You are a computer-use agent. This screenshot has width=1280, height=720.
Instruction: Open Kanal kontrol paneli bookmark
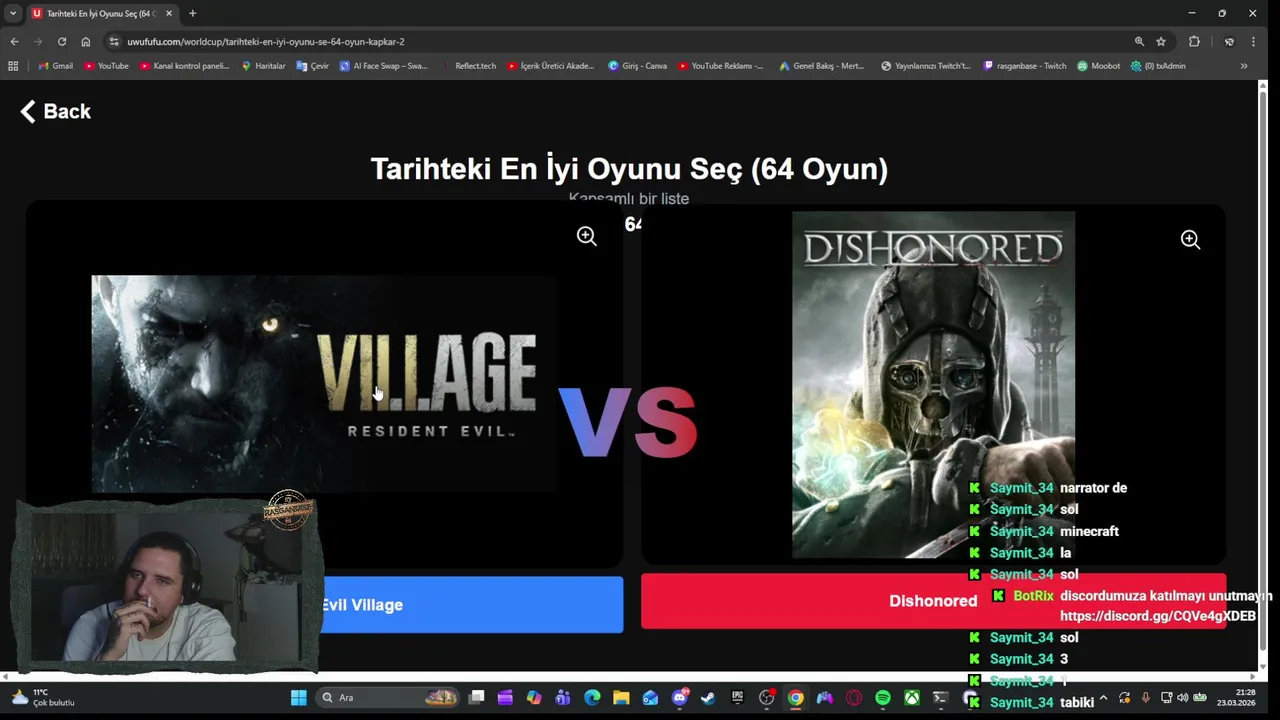tap(184, 66)
